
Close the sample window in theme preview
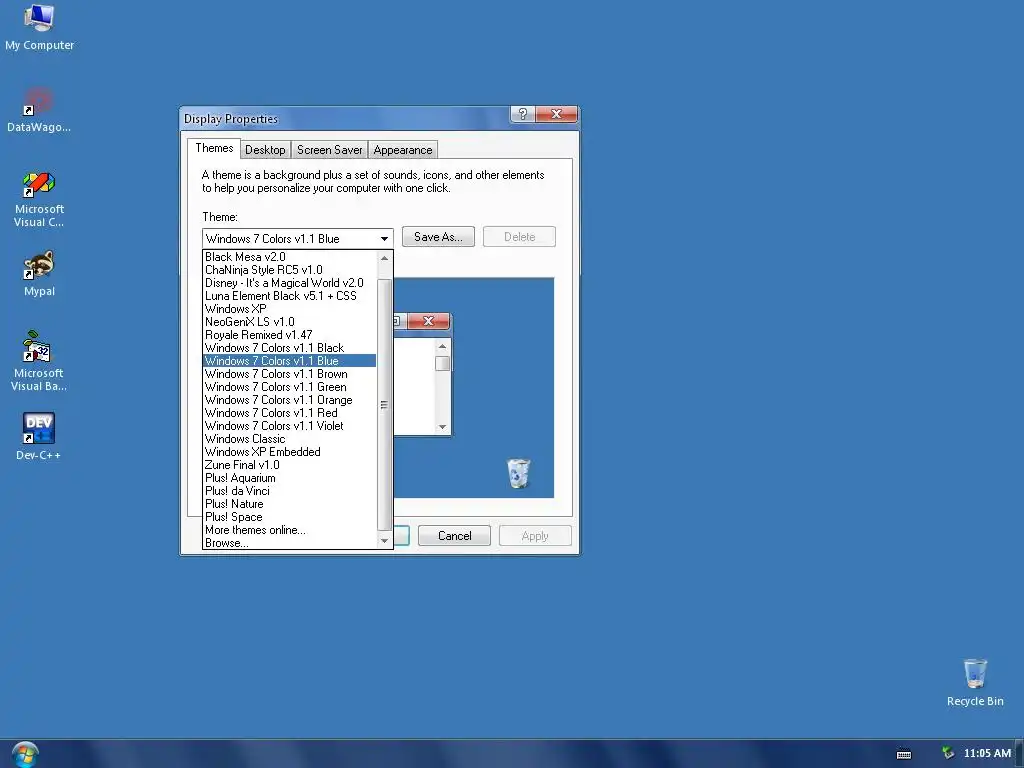tap(428, 321)
